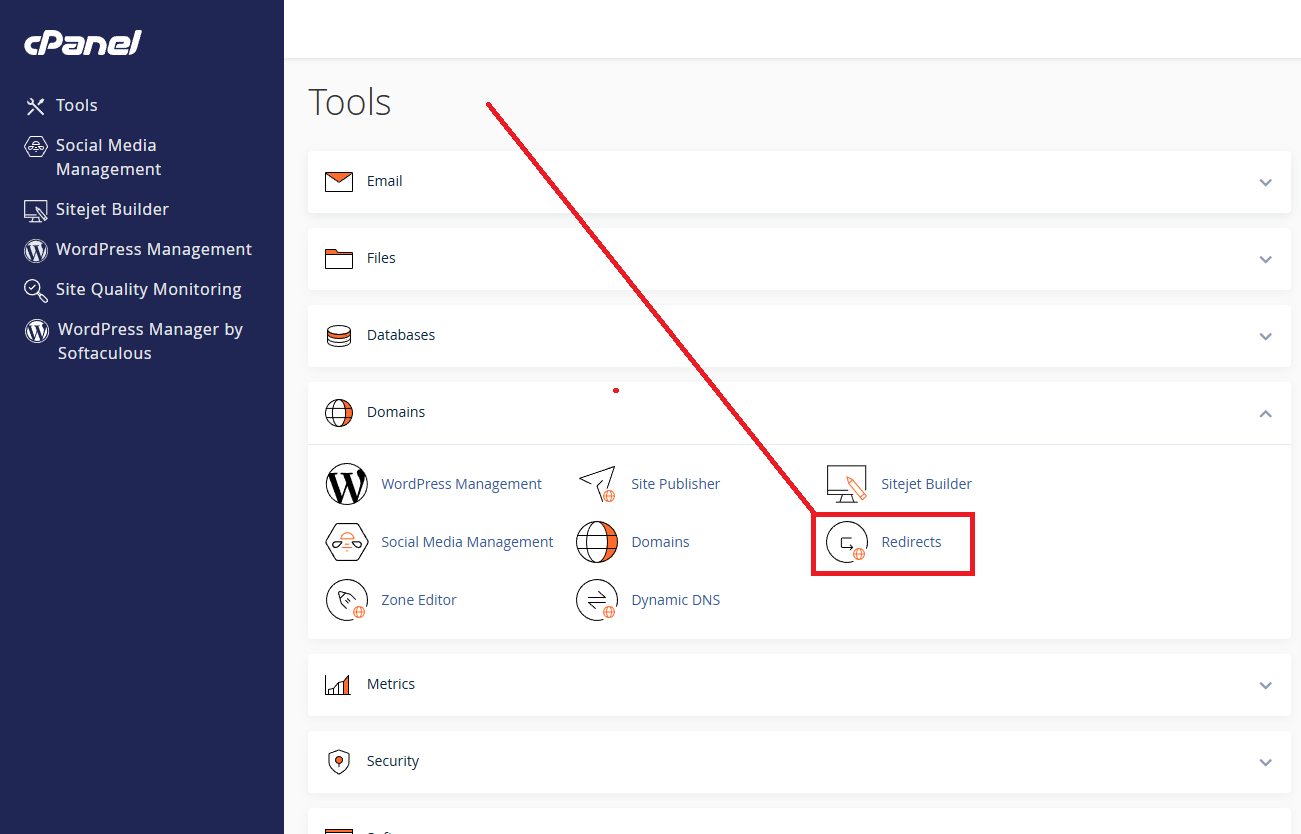The height and width of the screenshot is (834, 1301).
Task: Click Sitejet Builder monitor icon in Domains
Action: point(847,484)
